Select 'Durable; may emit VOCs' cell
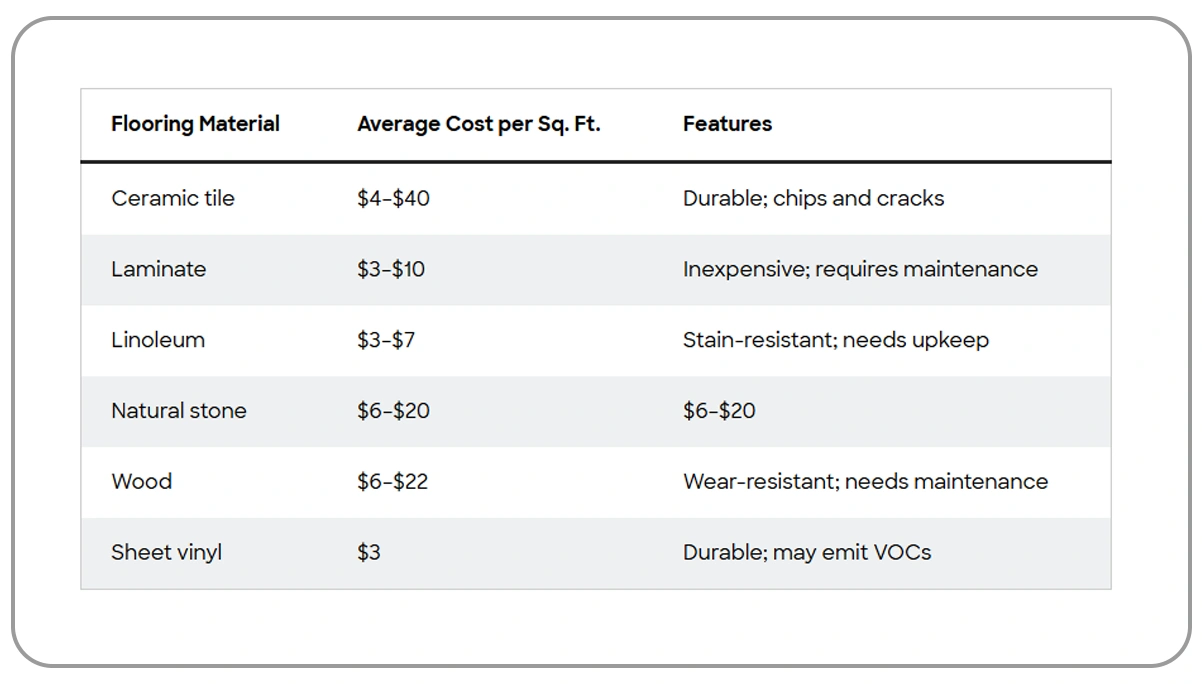The width and height of the screenshot is (1202, 684). pos(807,552)
